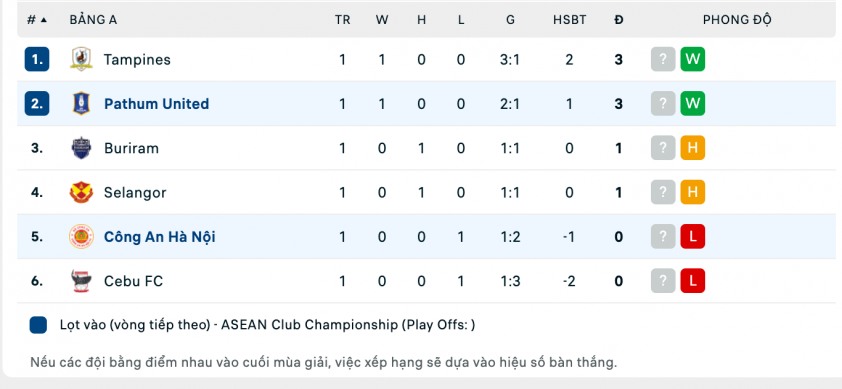Sort standings by the Đ points column
The image size is (842, 389).
(619, 20)
